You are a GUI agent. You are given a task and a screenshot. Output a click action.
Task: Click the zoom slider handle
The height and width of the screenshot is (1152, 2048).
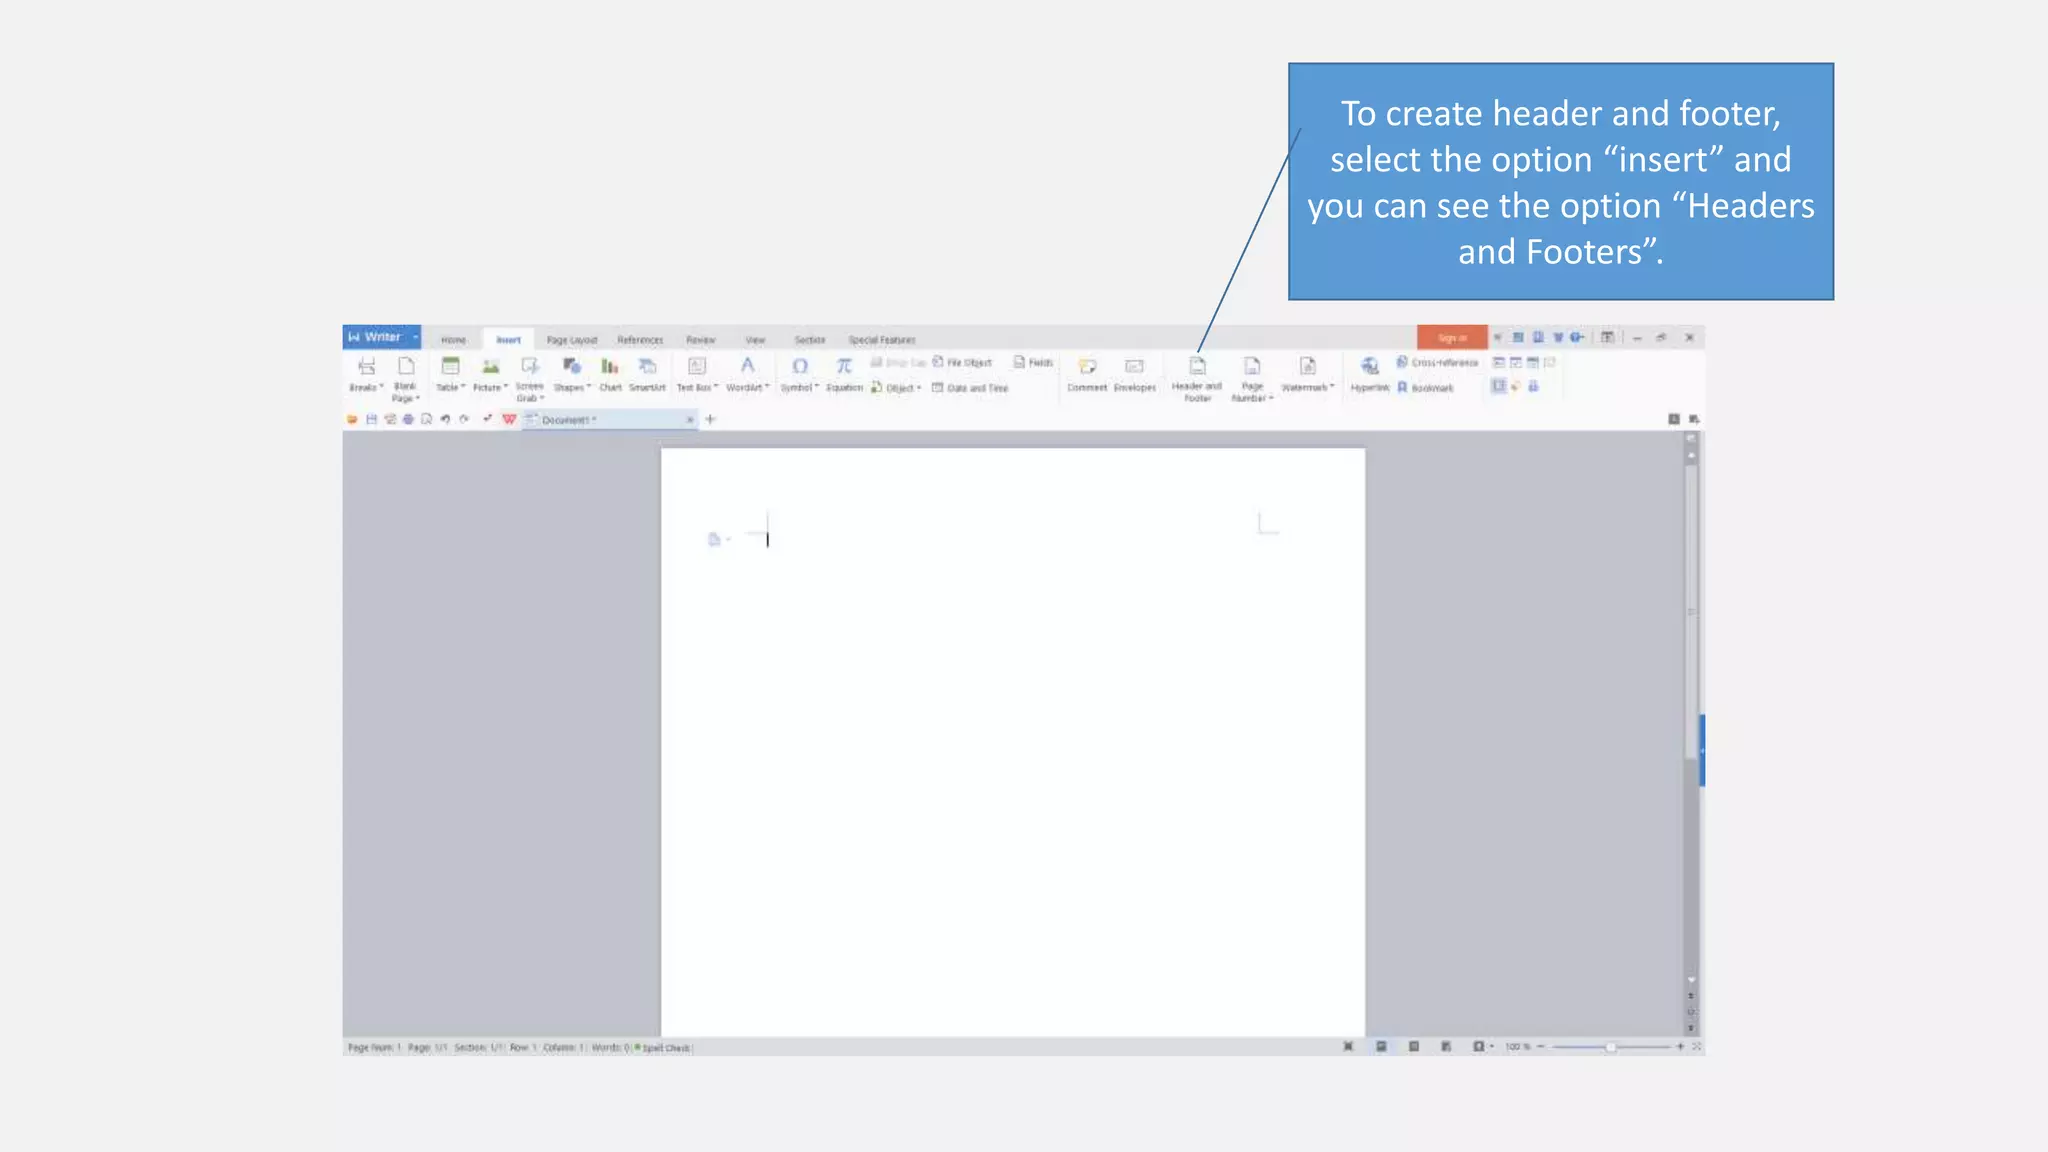pos(1610,1047)
